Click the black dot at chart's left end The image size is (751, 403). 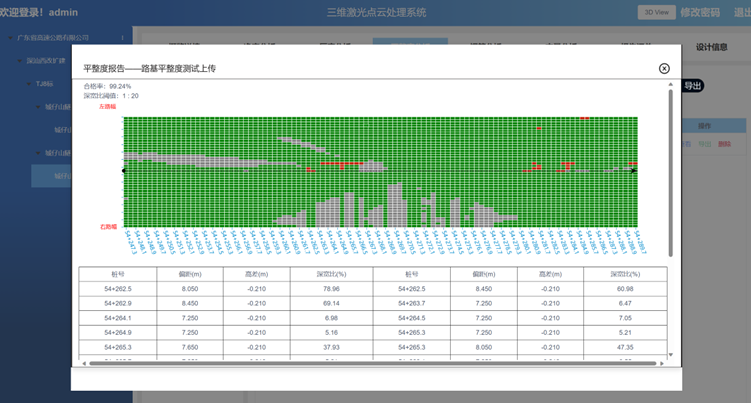pos(124,171)
